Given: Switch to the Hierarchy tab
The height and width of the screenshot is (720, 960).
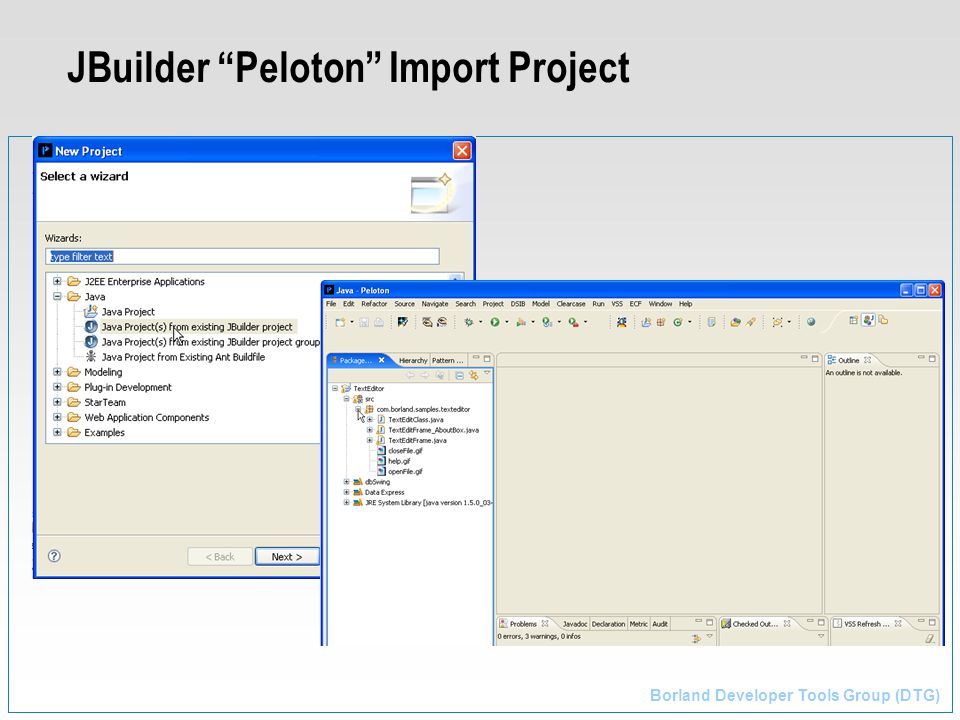Looking at the screenshot, I should tap(413, 361).
